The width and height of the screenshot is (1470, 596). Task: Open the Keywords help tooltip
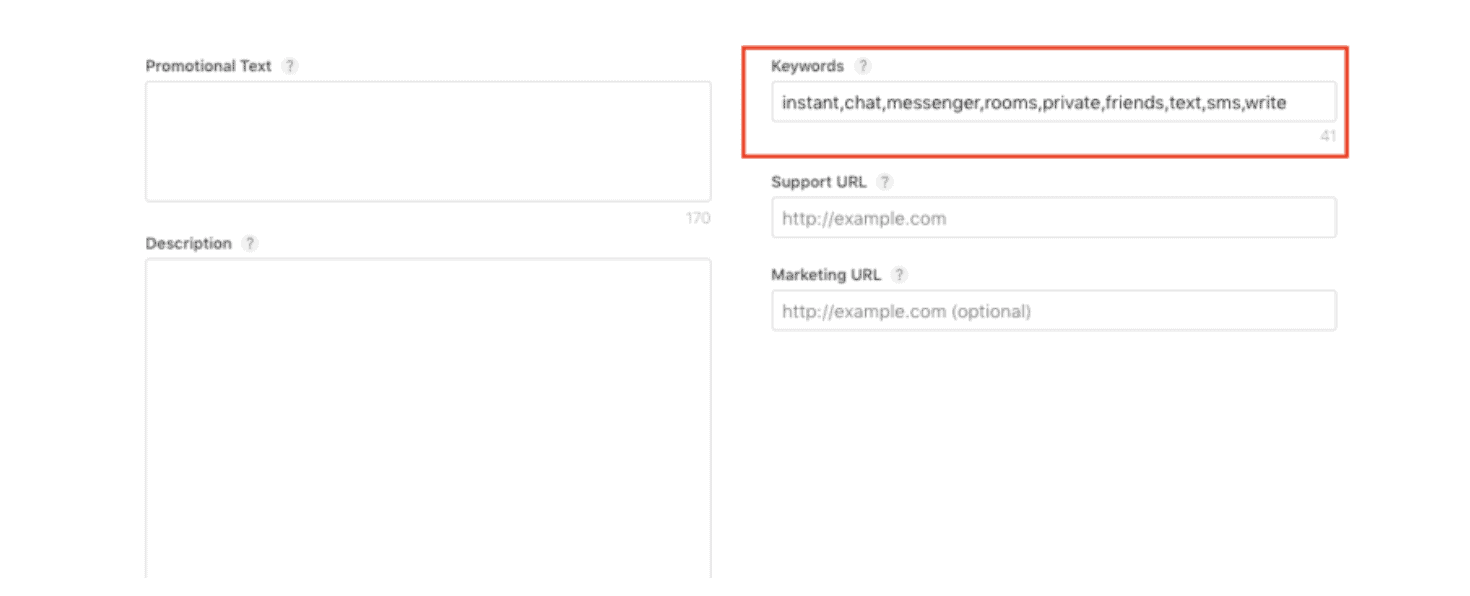pos(862,65)
